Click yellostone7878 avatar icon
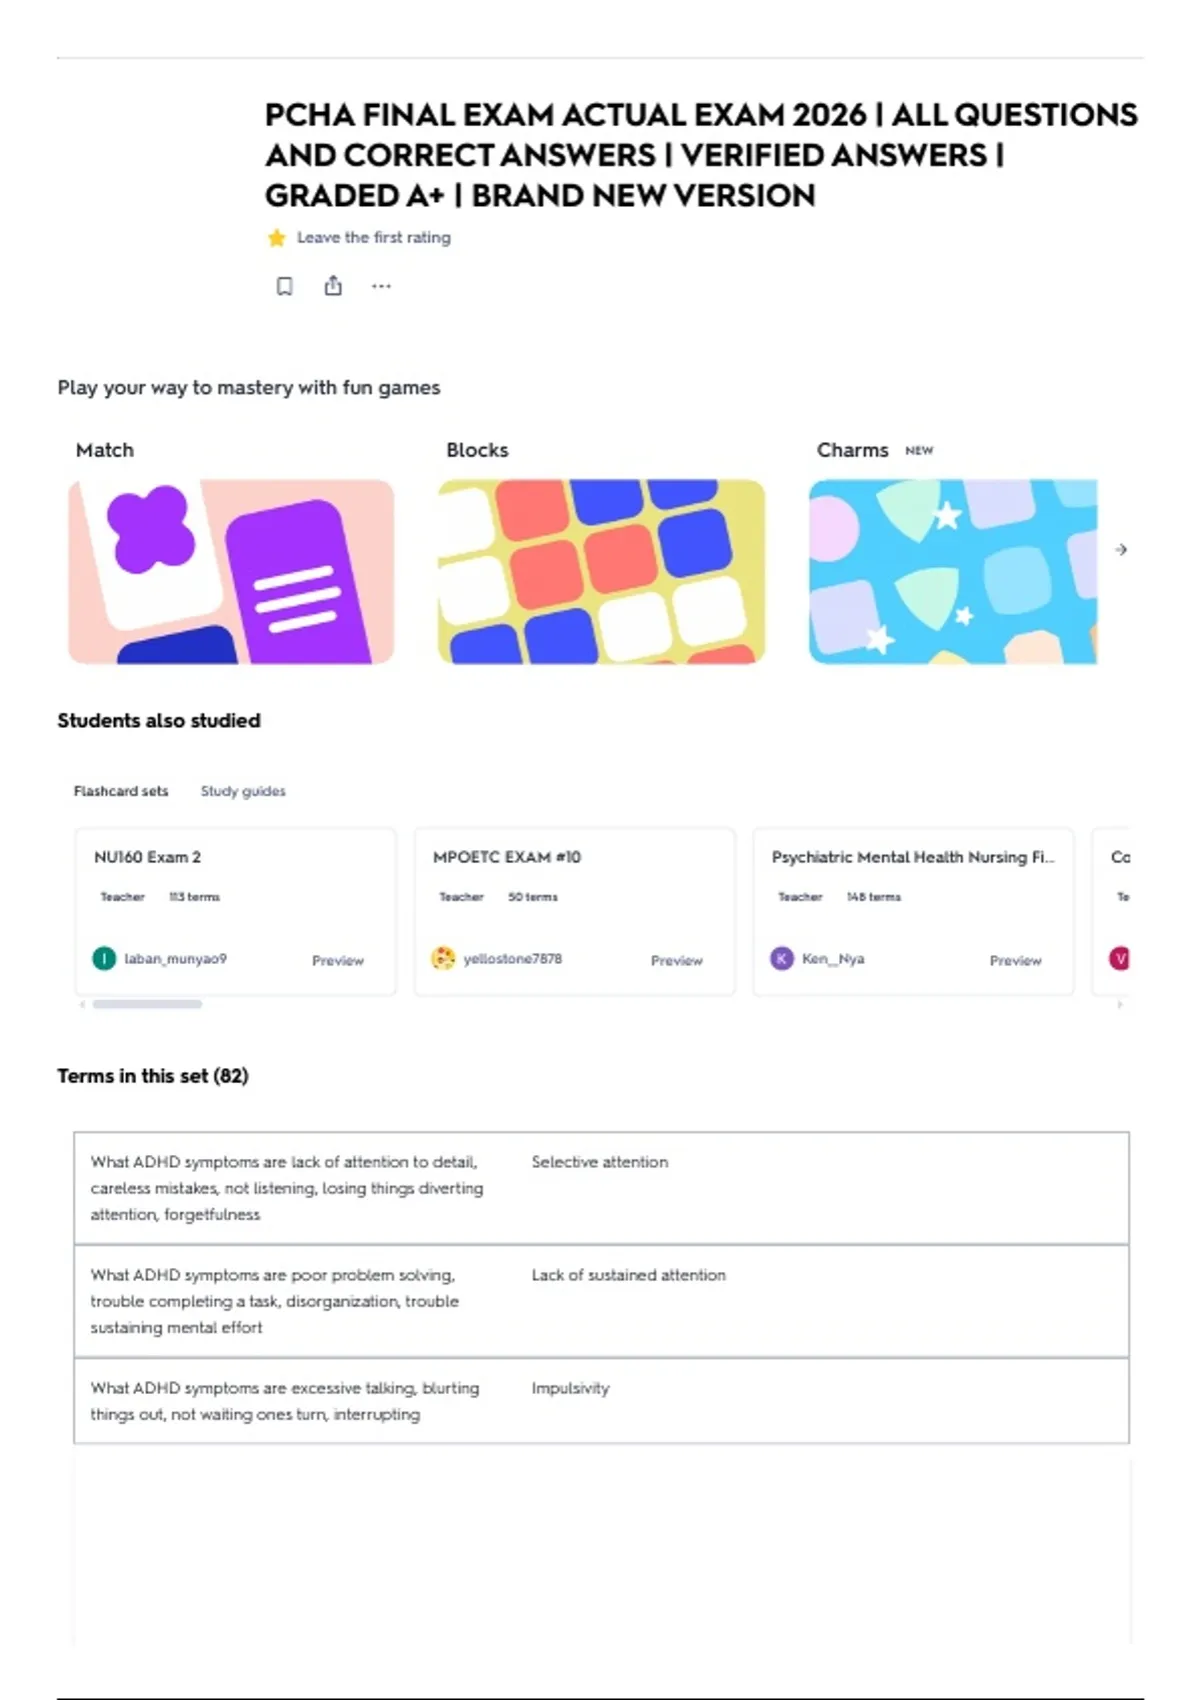1200x1700 pixels. (x=443, y=958)
